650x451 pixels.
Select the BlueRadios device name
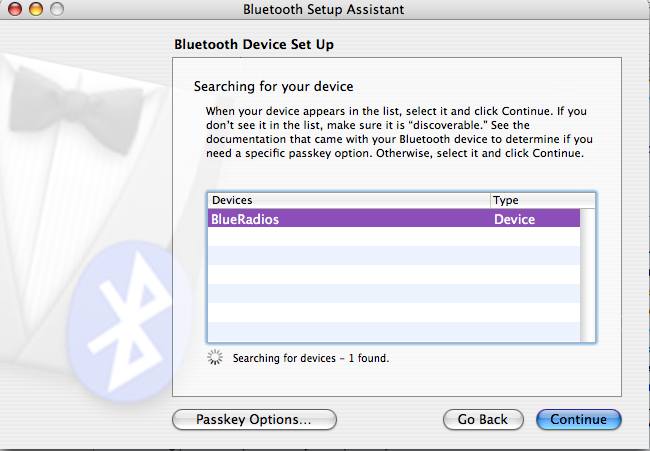(245, 219)
